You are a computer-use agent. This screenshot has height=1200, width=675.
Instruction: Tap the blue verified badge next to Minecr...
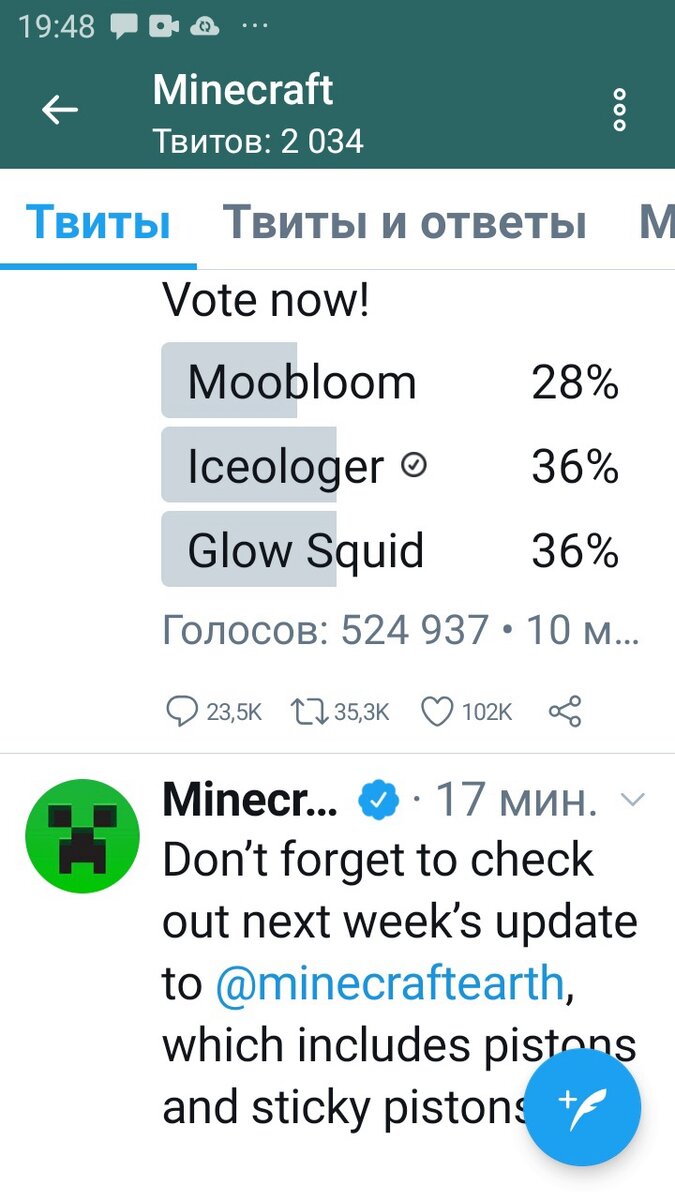point(378,798)
